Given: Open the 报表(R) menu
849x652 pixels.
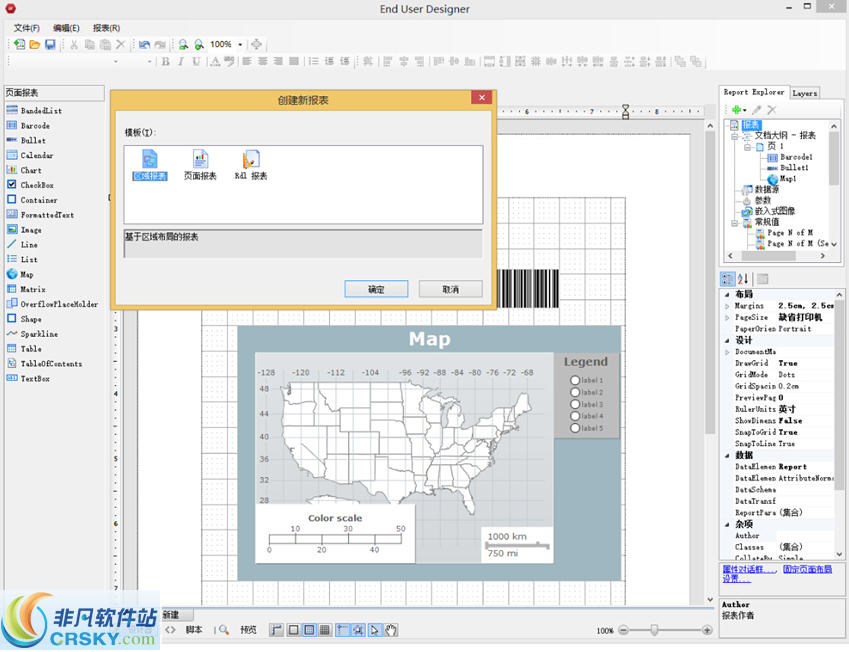Looking at the screenshot, I should (x=106, y=28).
